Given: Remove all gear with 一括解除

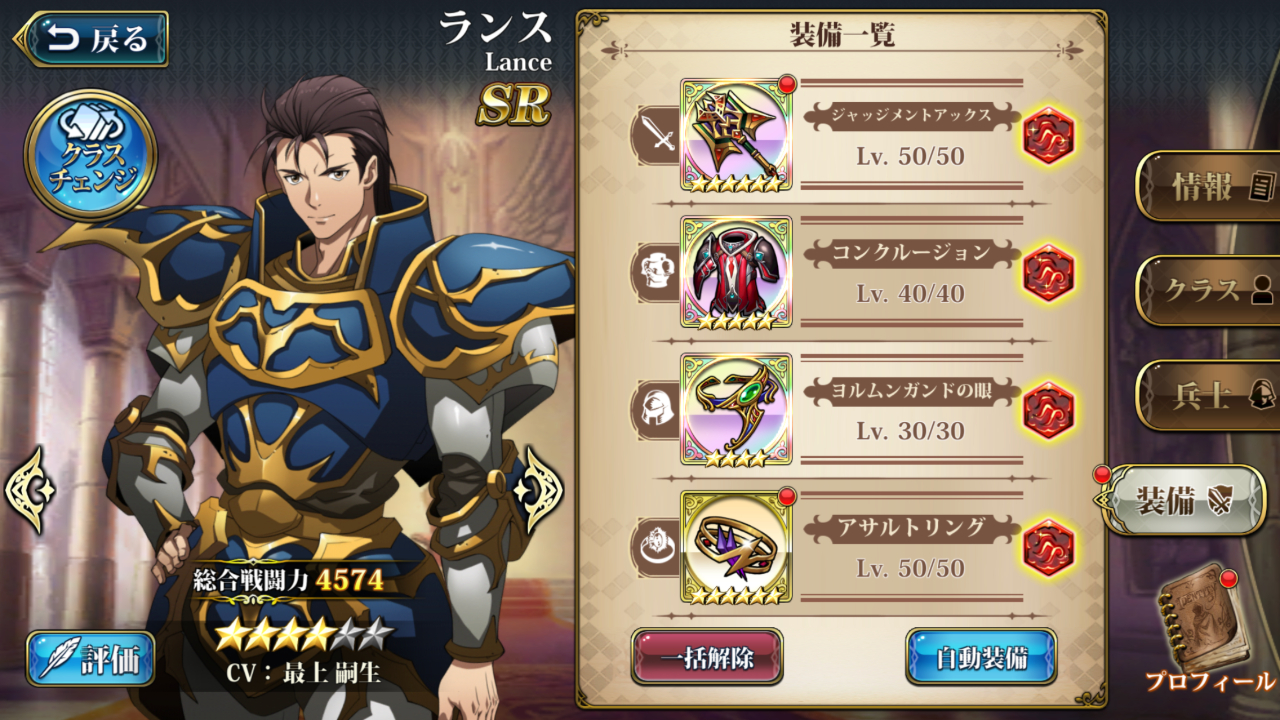Looking at the screenshot, I should 707,657.
